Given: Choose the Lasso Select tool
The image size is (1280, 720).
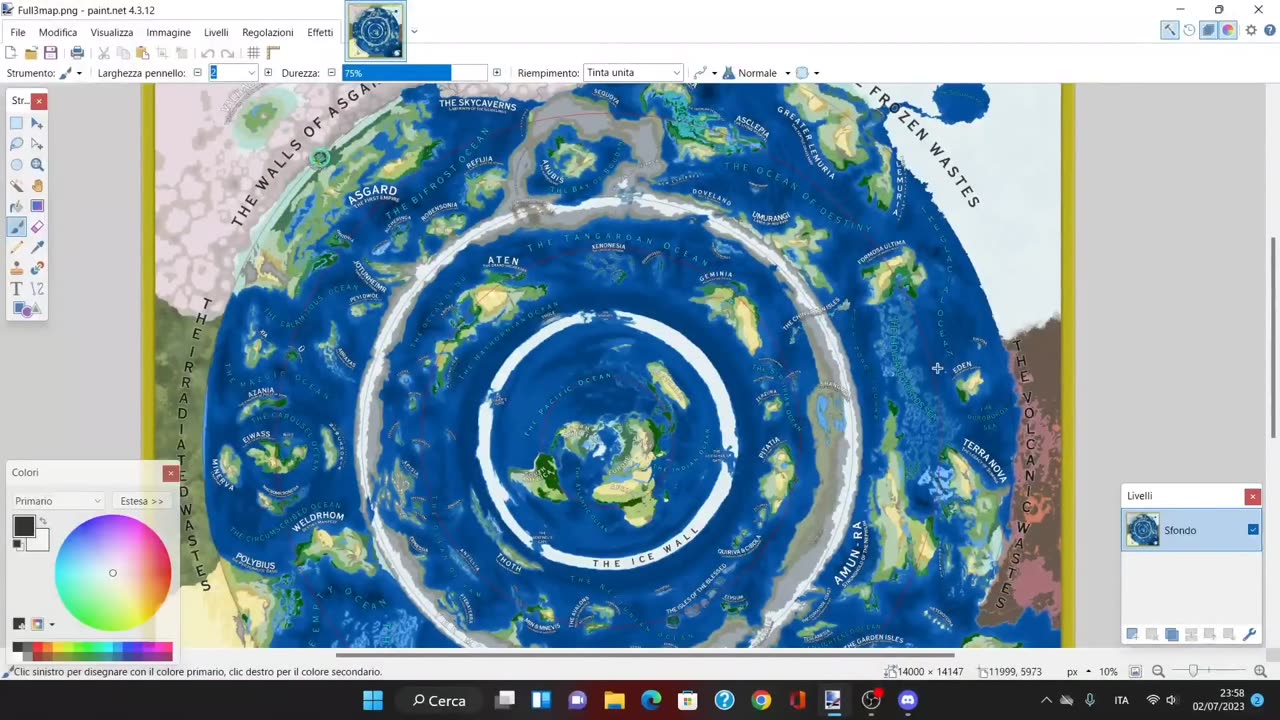Looking at the screenshot, I should (17, 144).
